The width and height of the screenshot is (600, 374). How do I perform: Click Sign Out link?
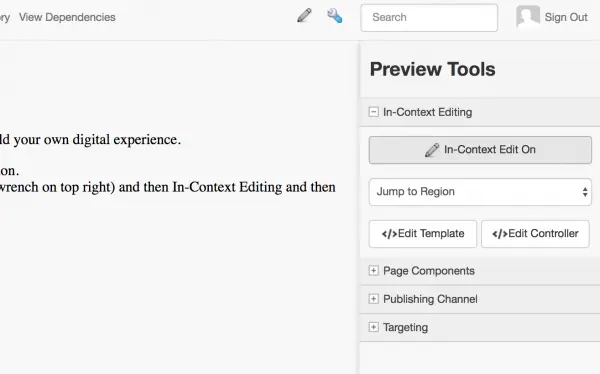(x=566, y=17)
